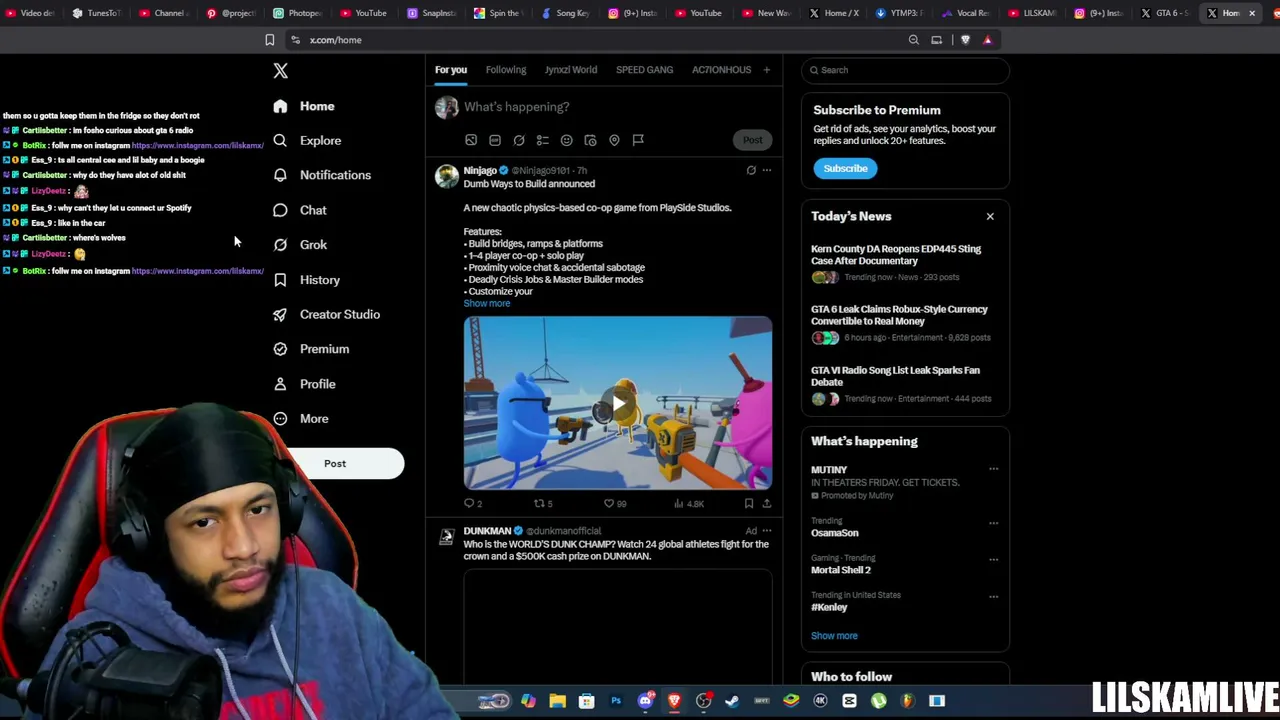Screen dimensions: 1280x720
Task: Open options for the OsamaSon trend
Action: 993,522
